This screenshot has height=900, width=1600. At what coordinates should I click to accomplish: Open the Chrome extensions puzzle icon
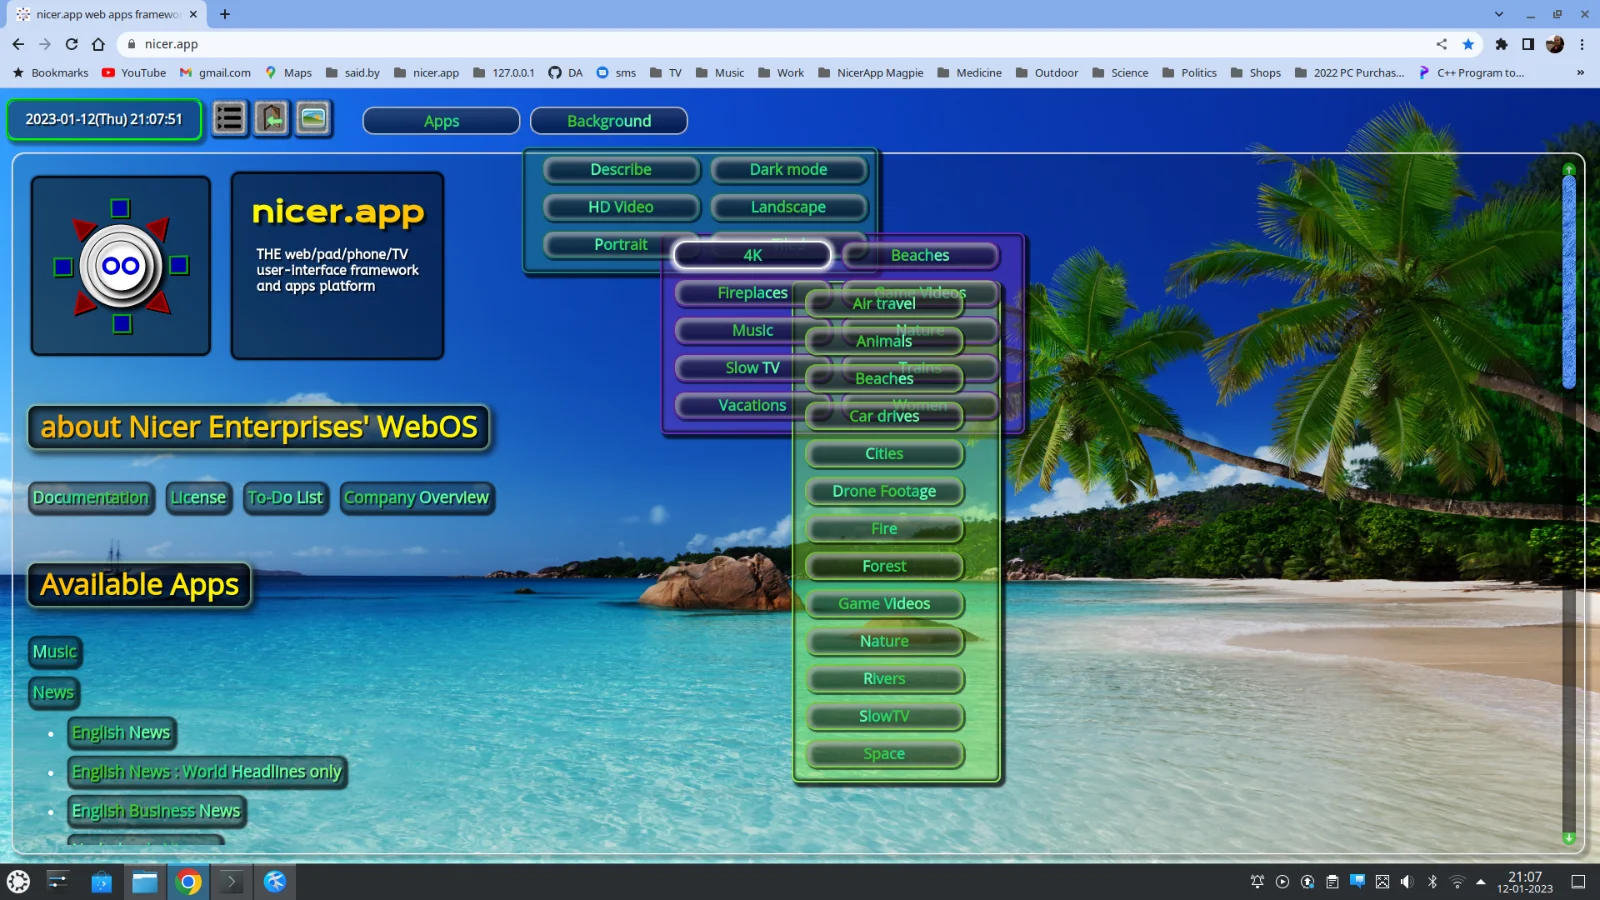[x=1501, y=44]
